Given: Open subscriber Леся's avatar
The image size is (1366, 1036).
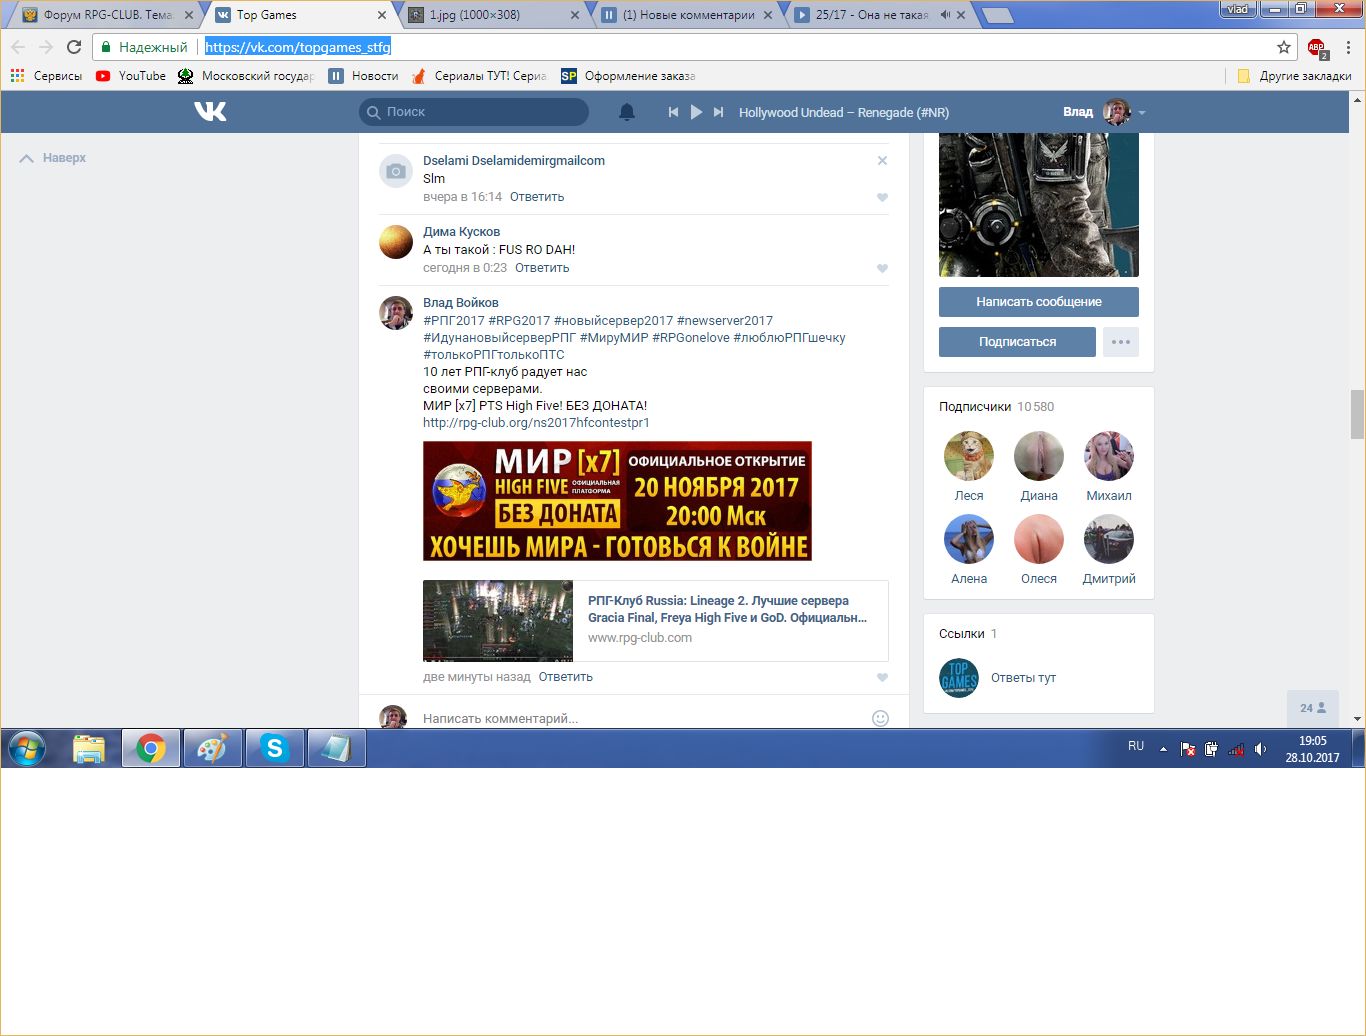Looking at the screenshot, I should [x=969, y=456].
